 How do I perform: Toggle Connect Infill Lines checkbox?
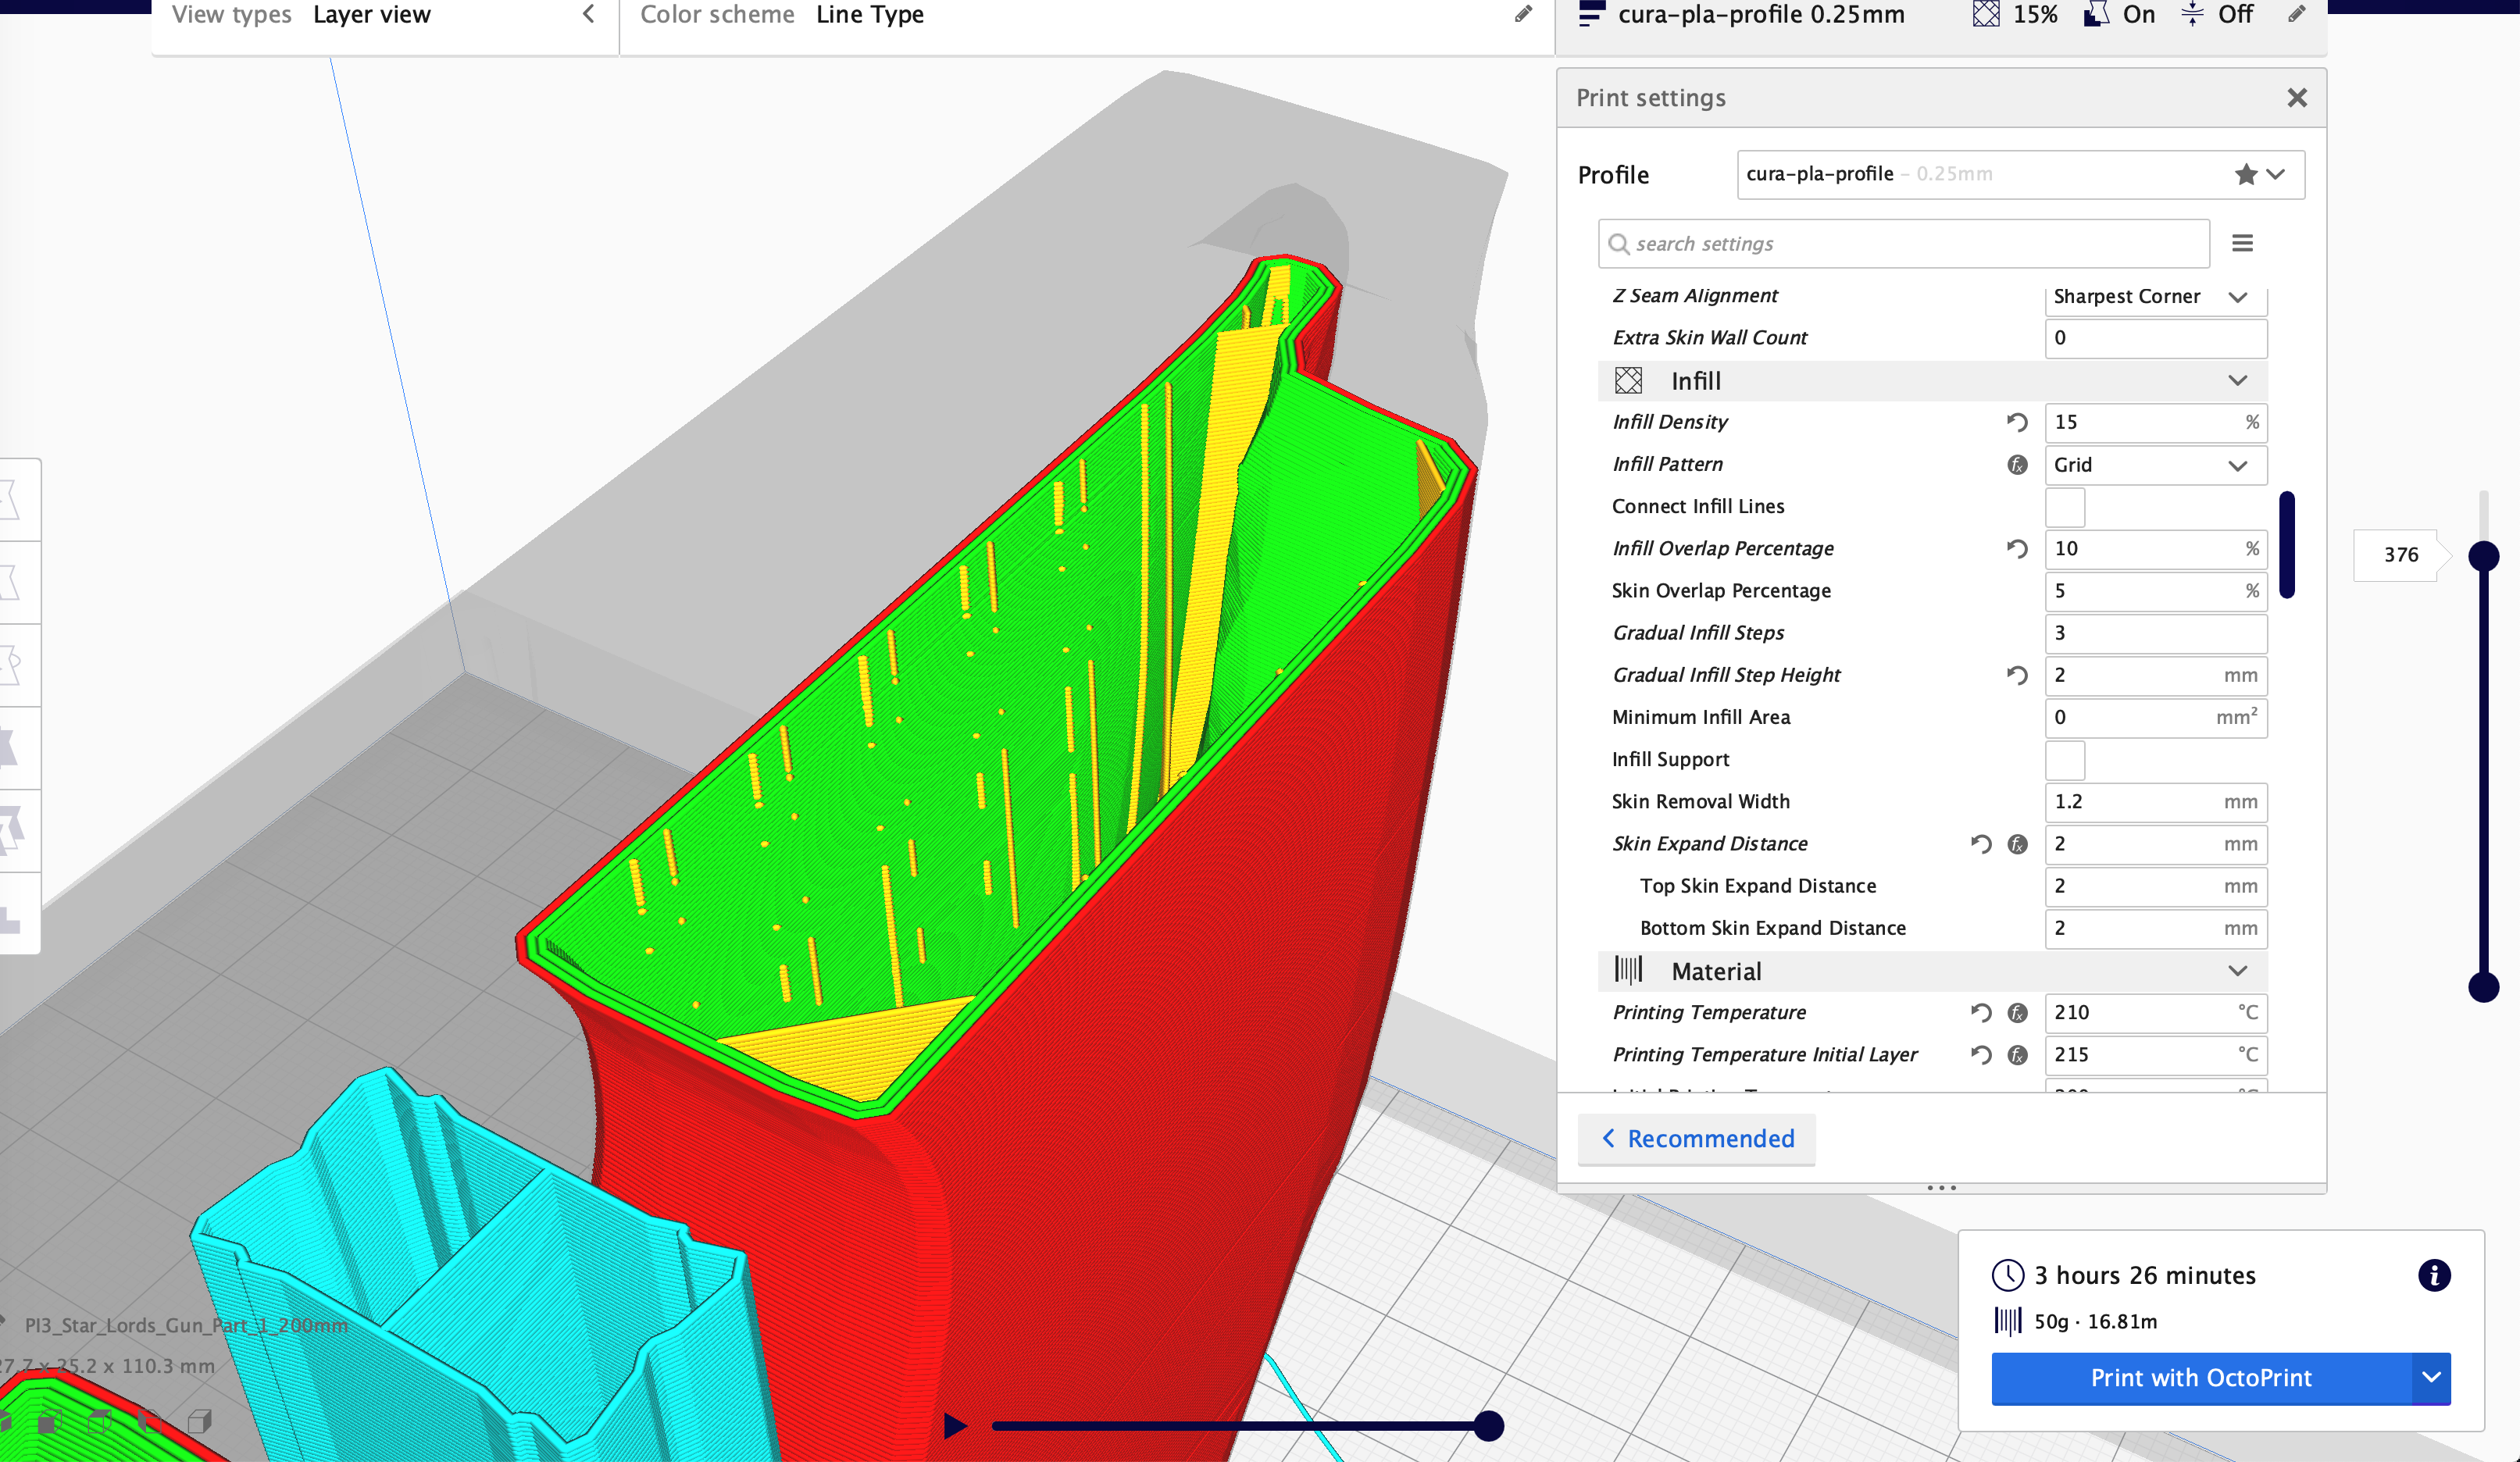[2064, 507]
